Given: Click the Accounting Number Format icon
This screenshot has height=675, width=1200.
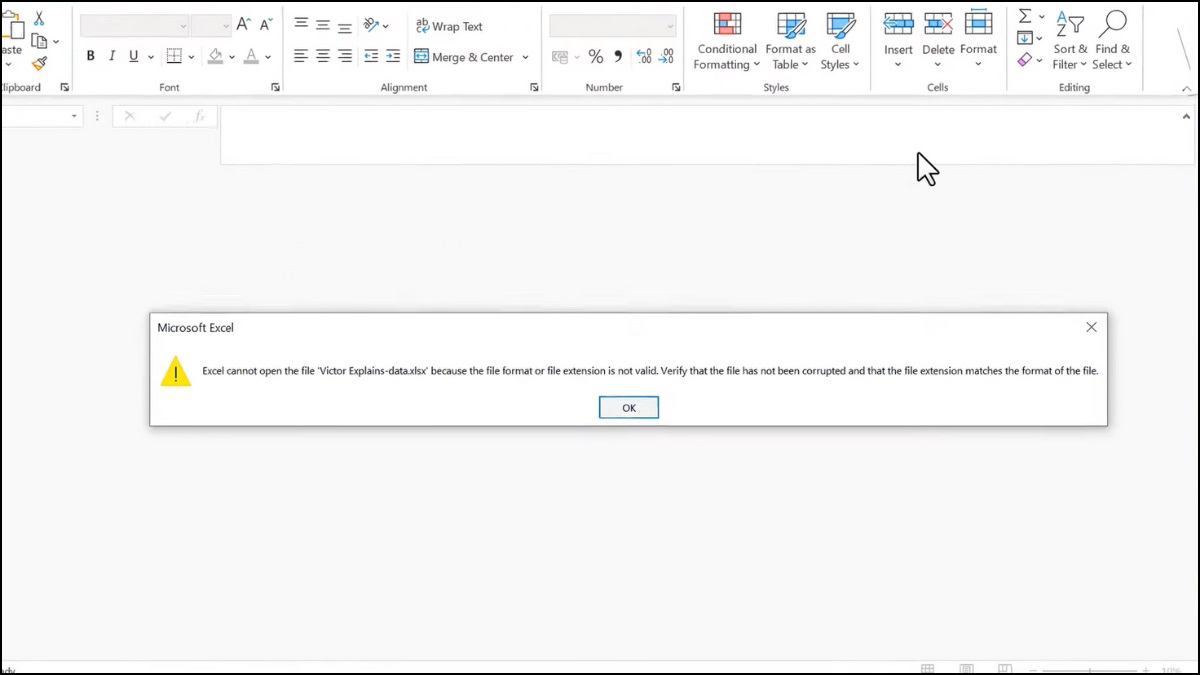Looking at the screenshot, I should (560, 57).
